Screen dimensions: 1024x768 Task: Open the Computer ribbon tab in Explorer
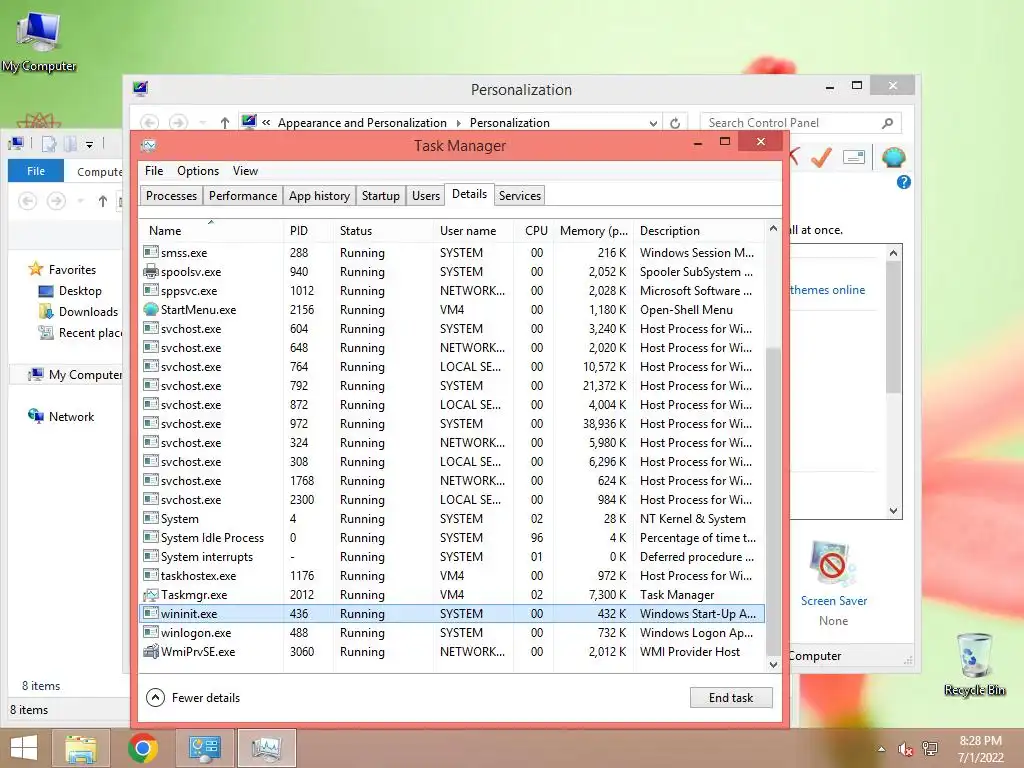(98, 172)
